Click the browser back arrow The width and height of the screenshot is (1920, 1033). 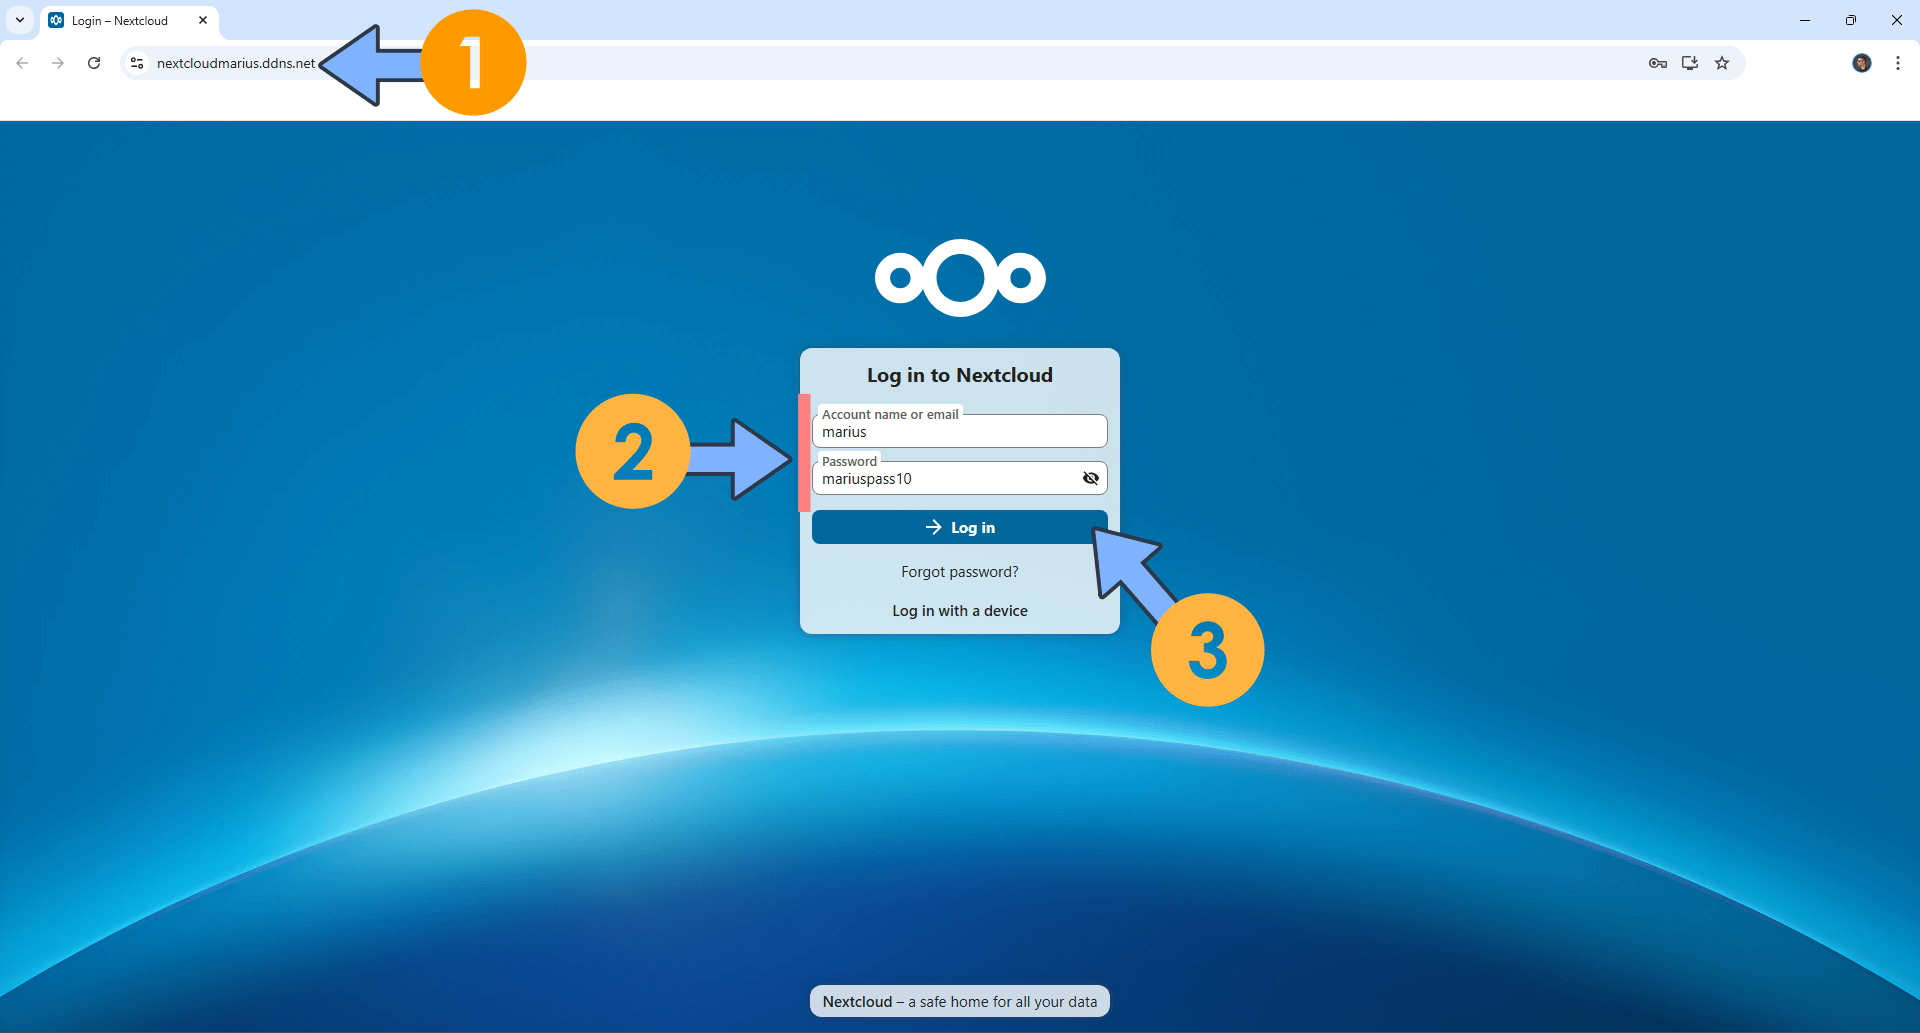pos(22,63)
